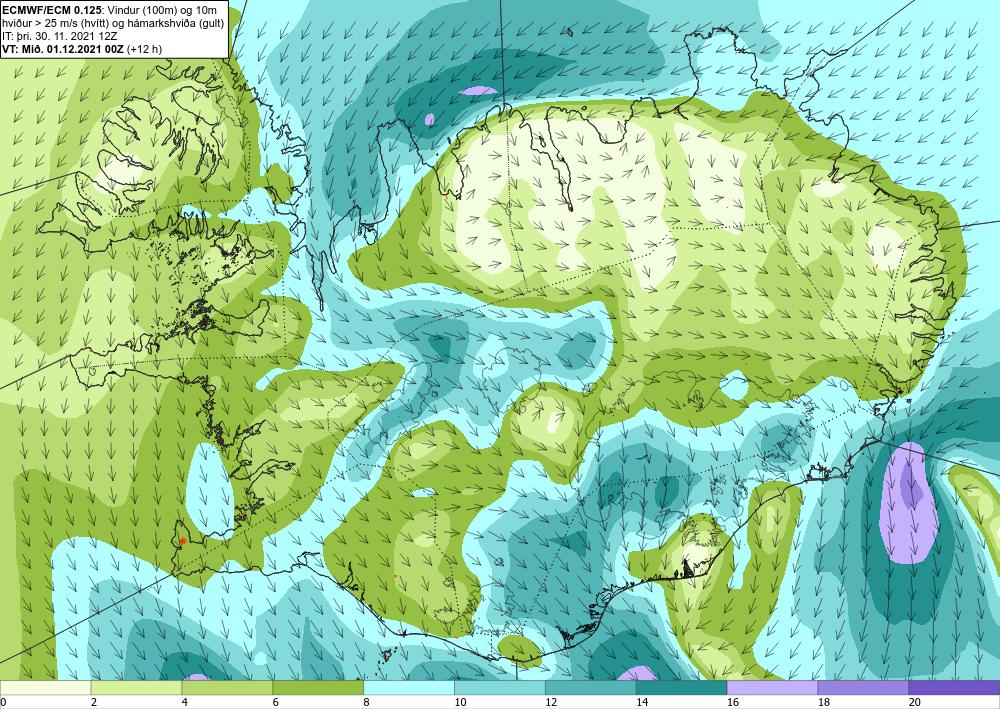Click the 6–8 m/s dark green legend swatch
Screen dimensions: 1000x709
(318, 688)
